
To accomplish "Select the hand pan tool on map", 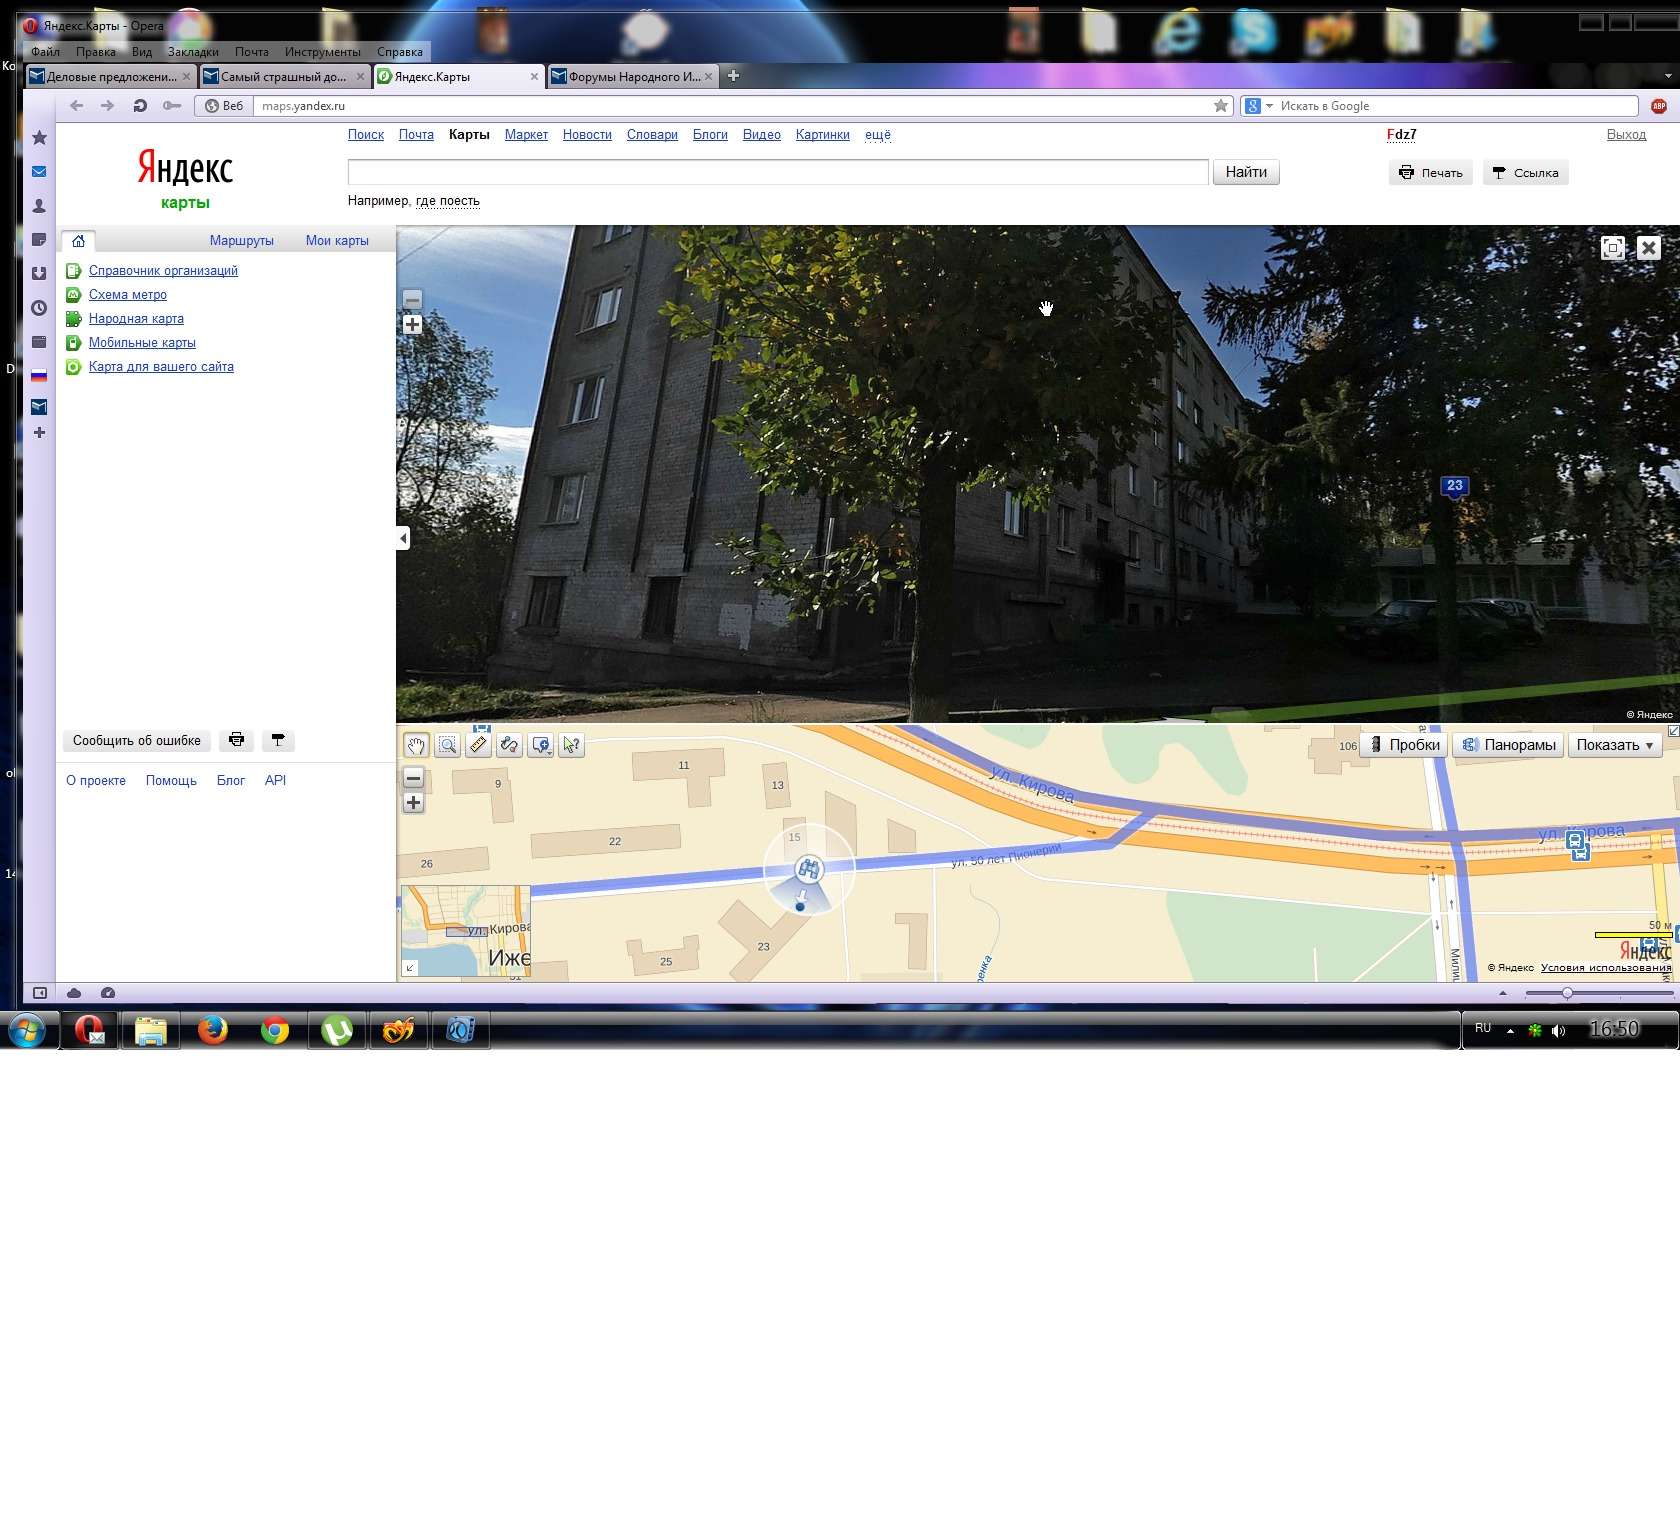I will point(416,745).
